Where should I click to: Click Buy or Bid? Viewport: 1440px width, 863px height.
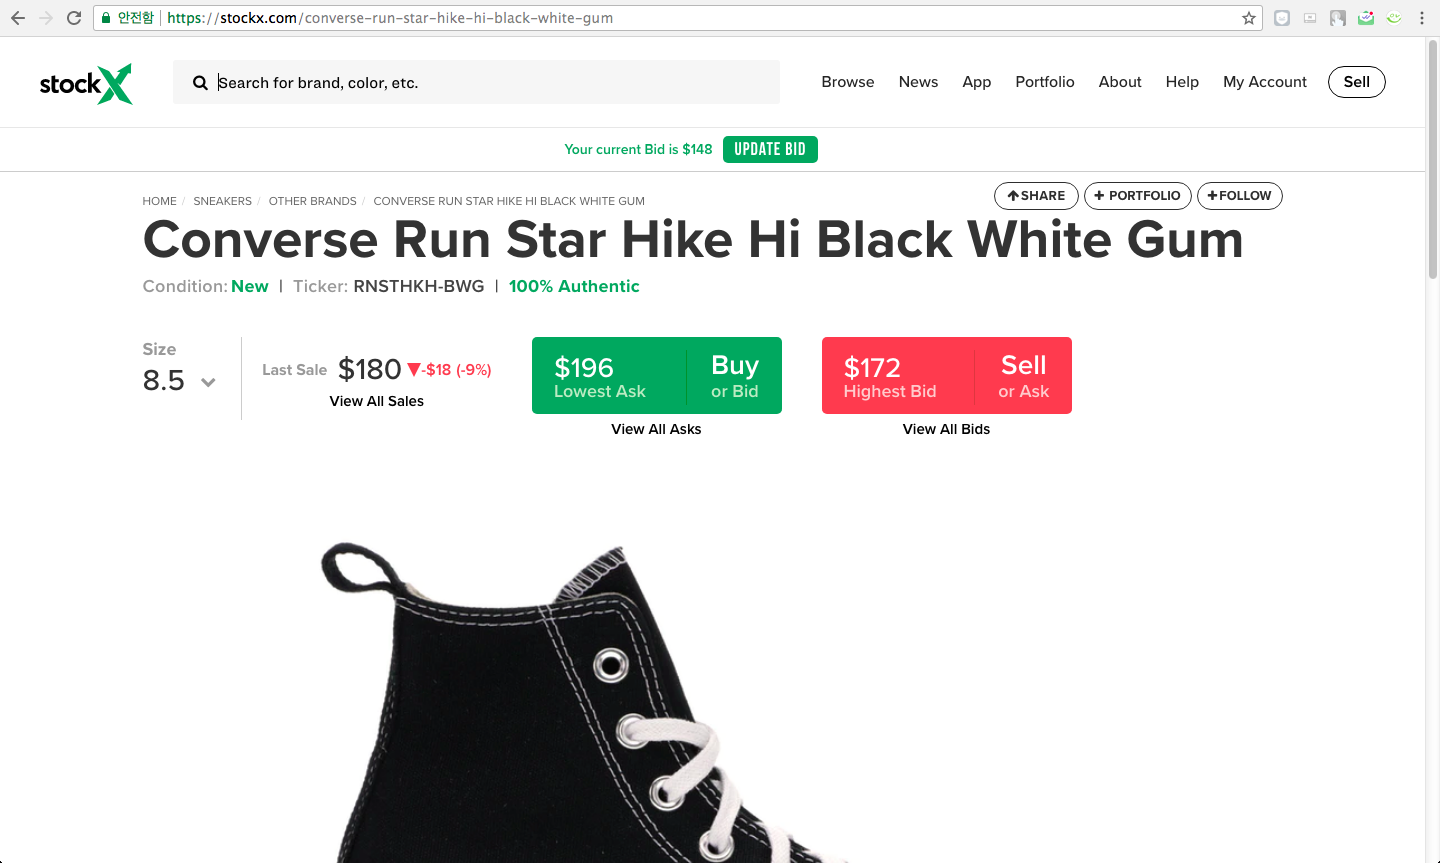pos(735,376)
